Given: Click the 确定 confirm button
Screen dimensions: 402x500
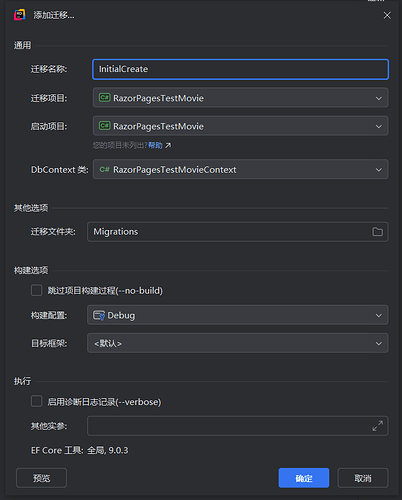Looking at the screenshot, I should point(304,478).
